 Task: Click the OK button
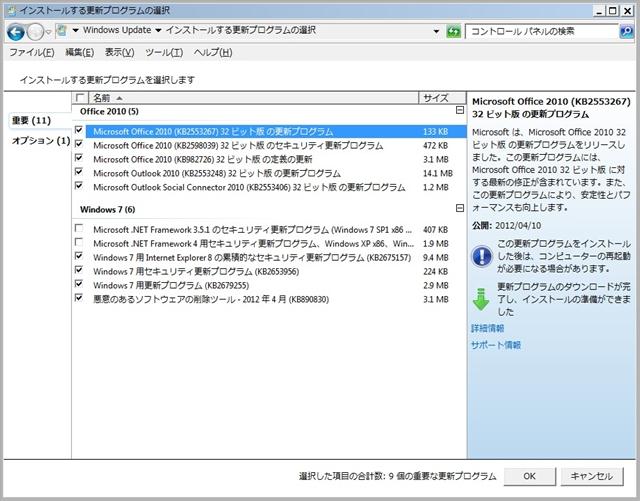click(529, 476)
